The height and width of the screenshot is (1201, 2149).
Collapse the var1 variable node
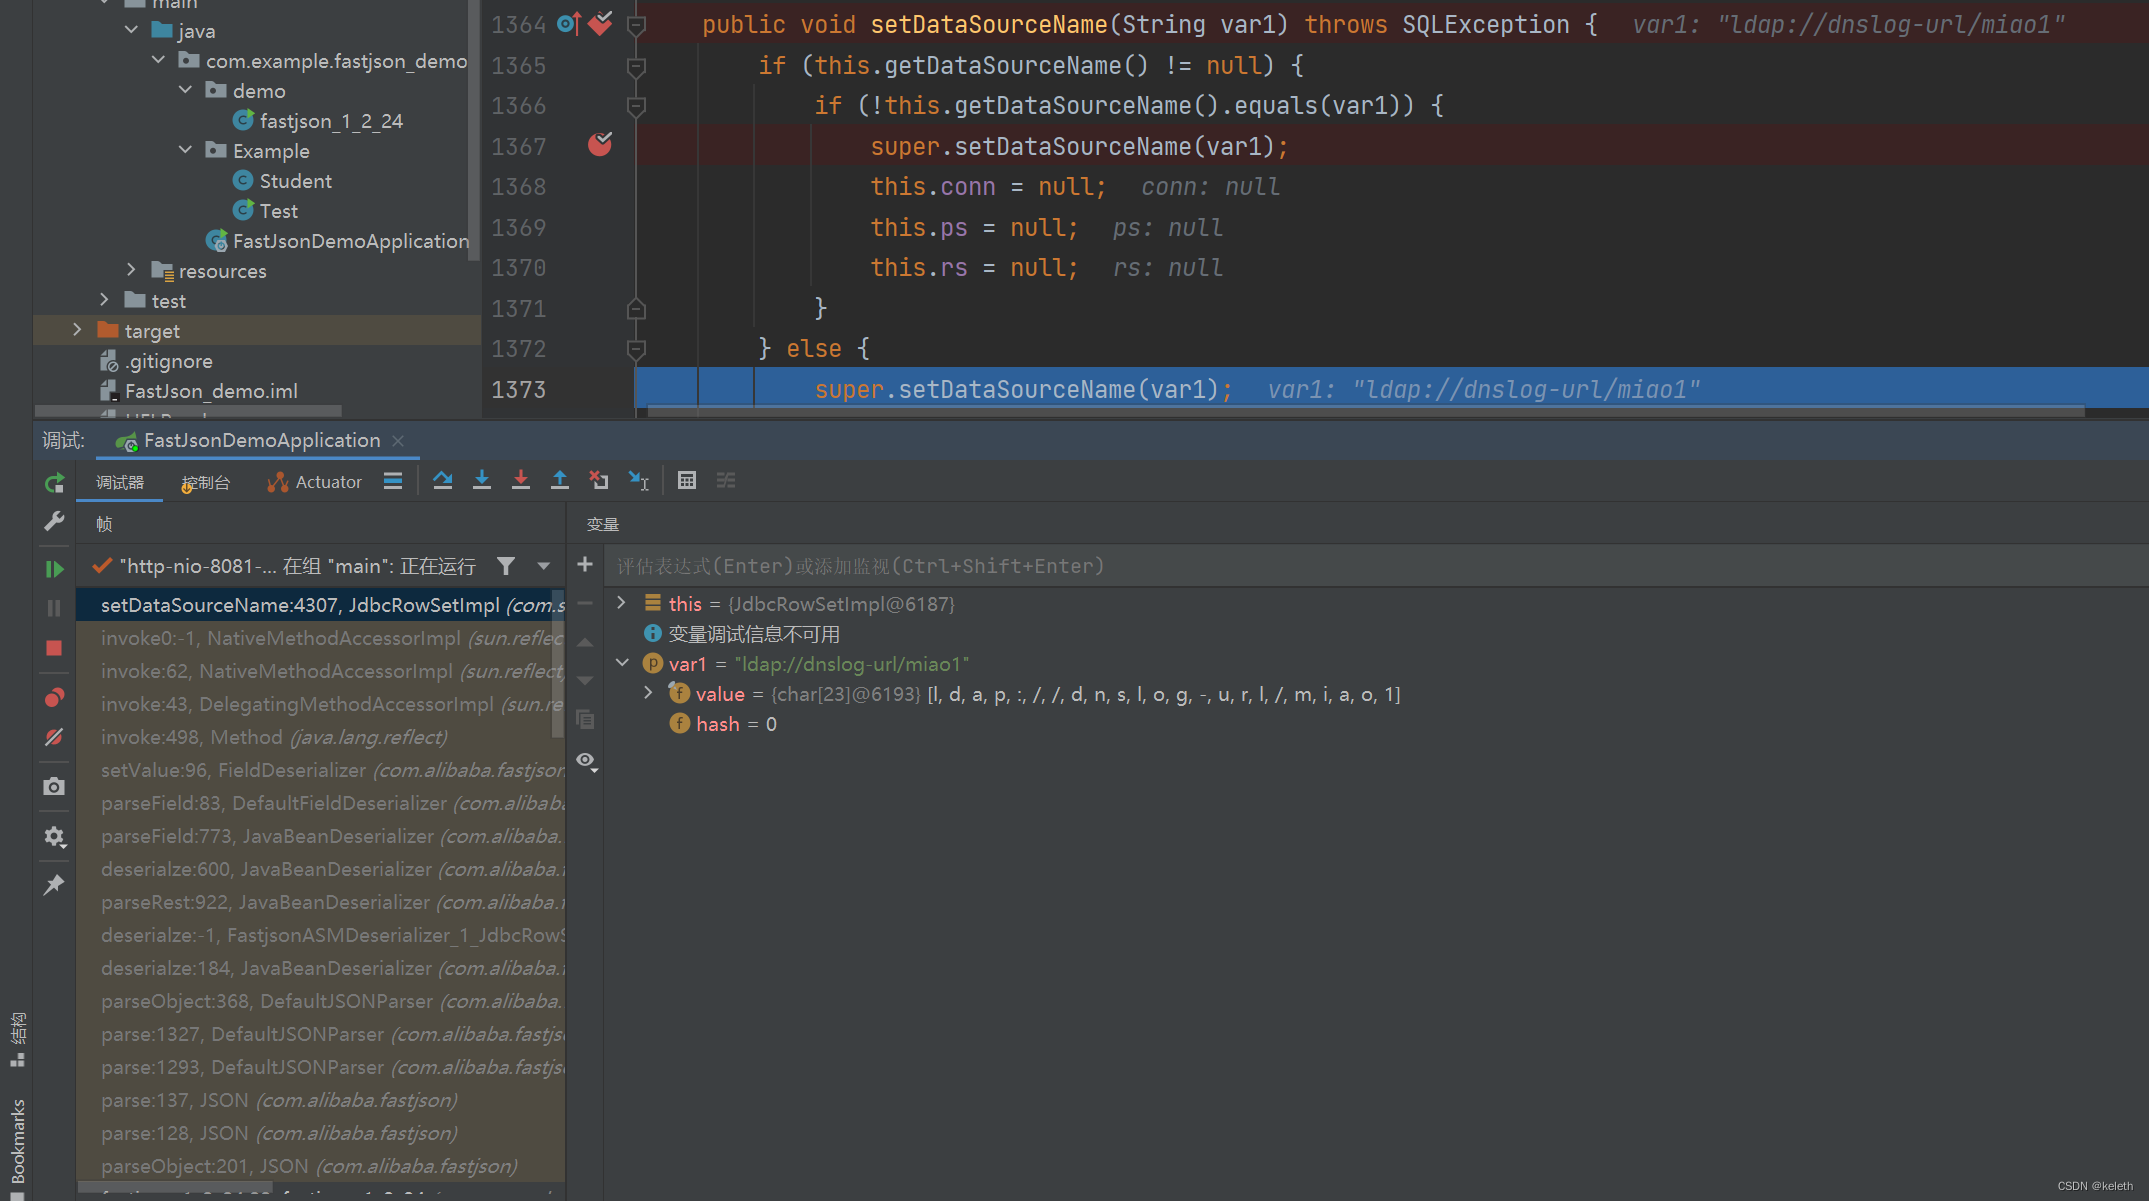622,663
